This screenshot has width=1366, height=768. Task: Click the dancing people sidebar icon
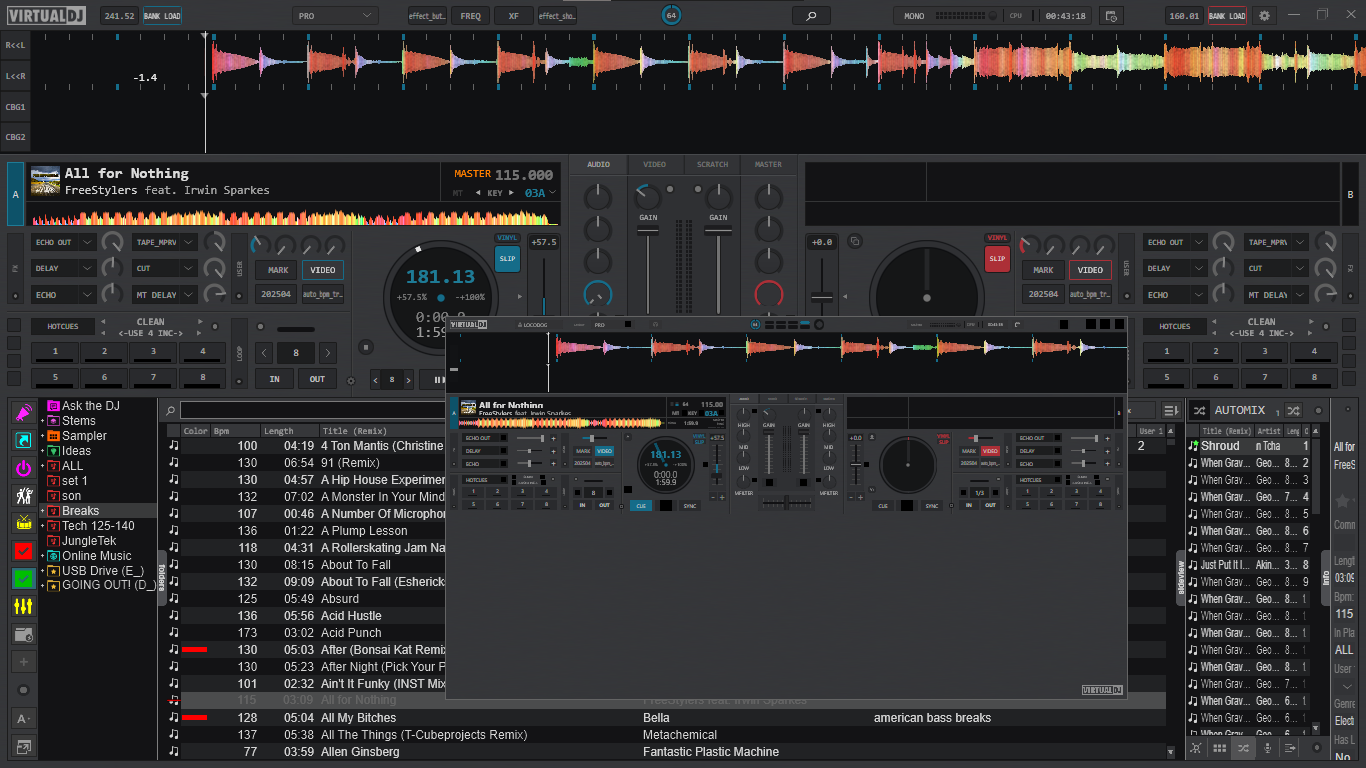tap(24, 495)
